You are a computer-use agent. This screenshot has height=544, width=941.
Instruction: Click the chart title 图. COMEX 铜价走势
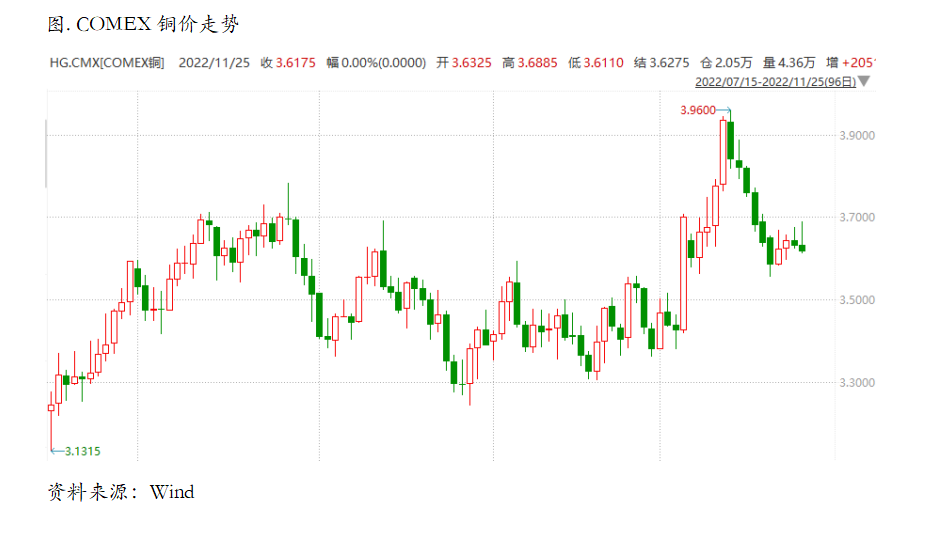click(x=143, y=24)
